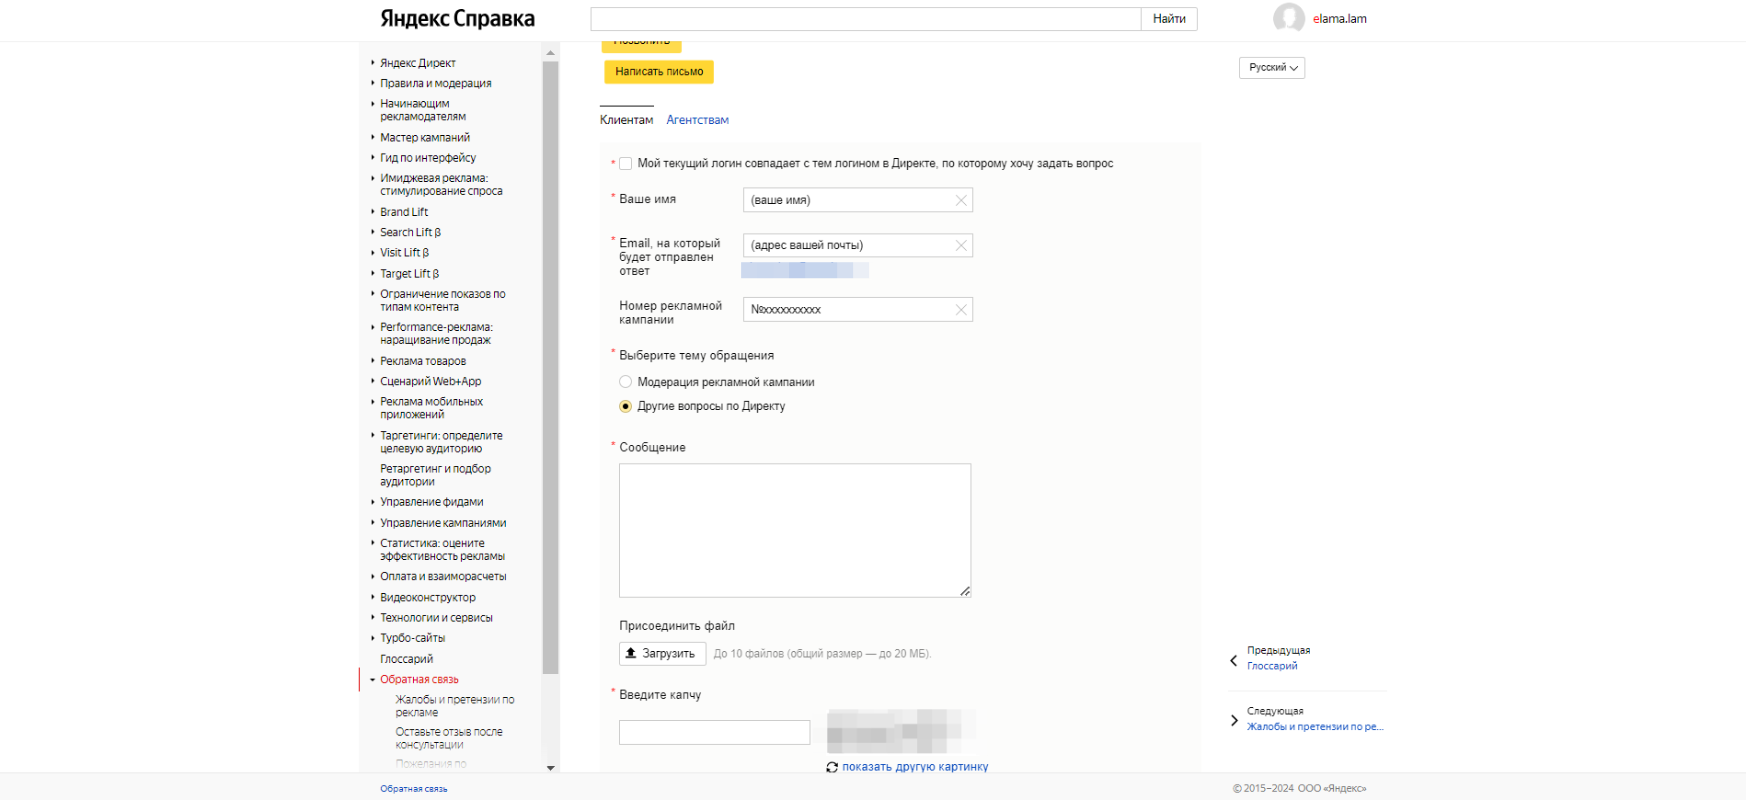Focus the email address input field

coord(858,245)
